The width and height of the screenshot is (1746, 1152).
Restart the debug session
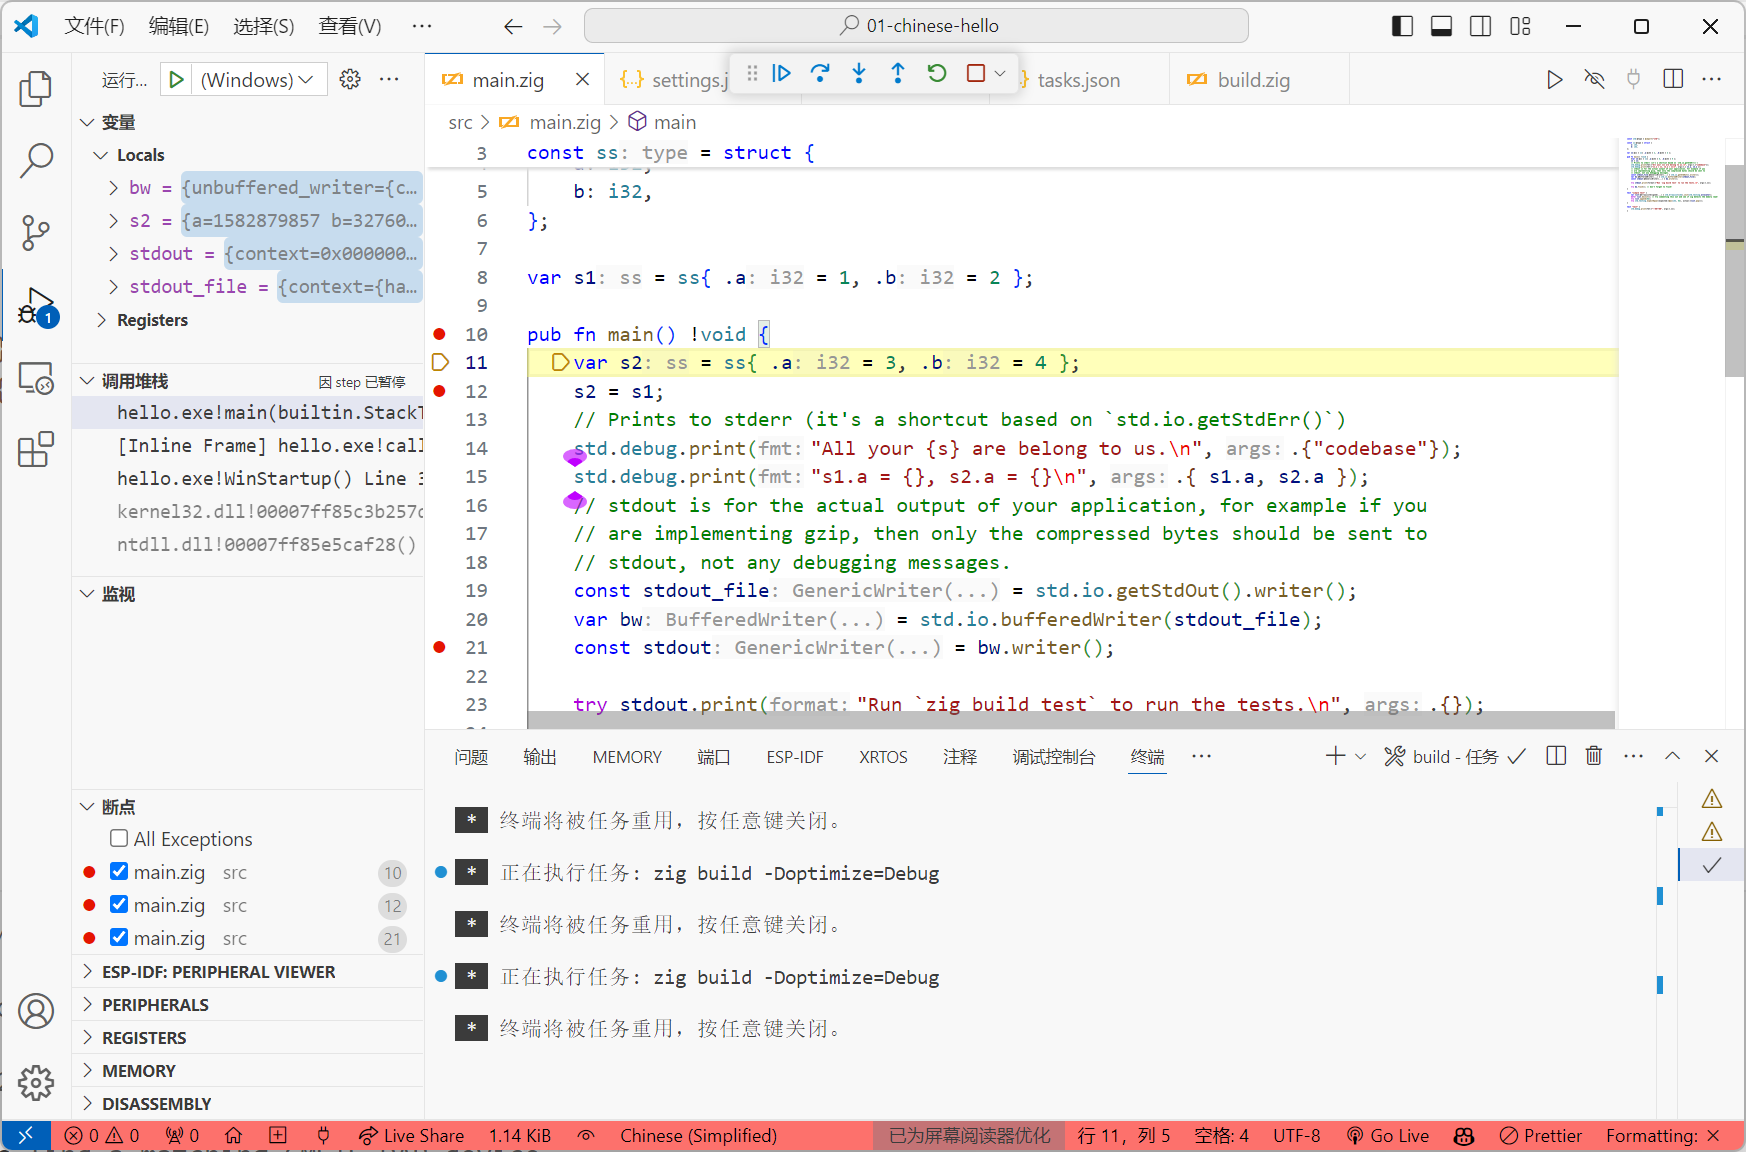coord(937,73)
